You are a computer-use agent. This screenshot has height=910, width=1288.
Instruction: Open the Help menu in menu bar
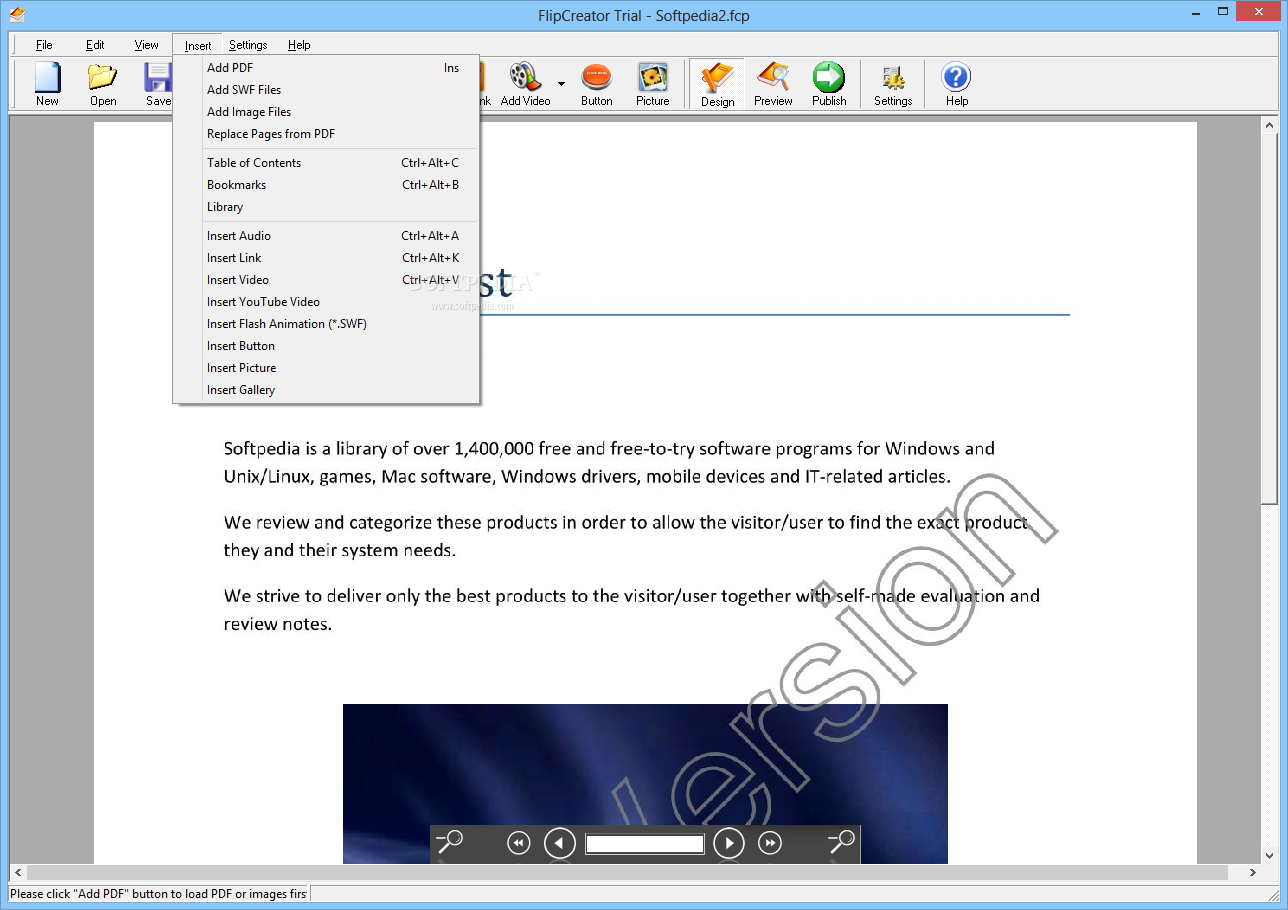point(299,45)
